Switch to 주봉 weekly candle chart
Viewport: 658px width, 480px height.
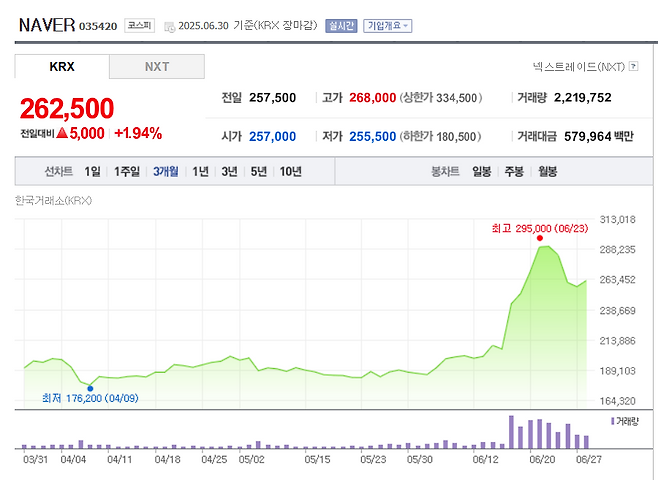(x=514, y=171)
